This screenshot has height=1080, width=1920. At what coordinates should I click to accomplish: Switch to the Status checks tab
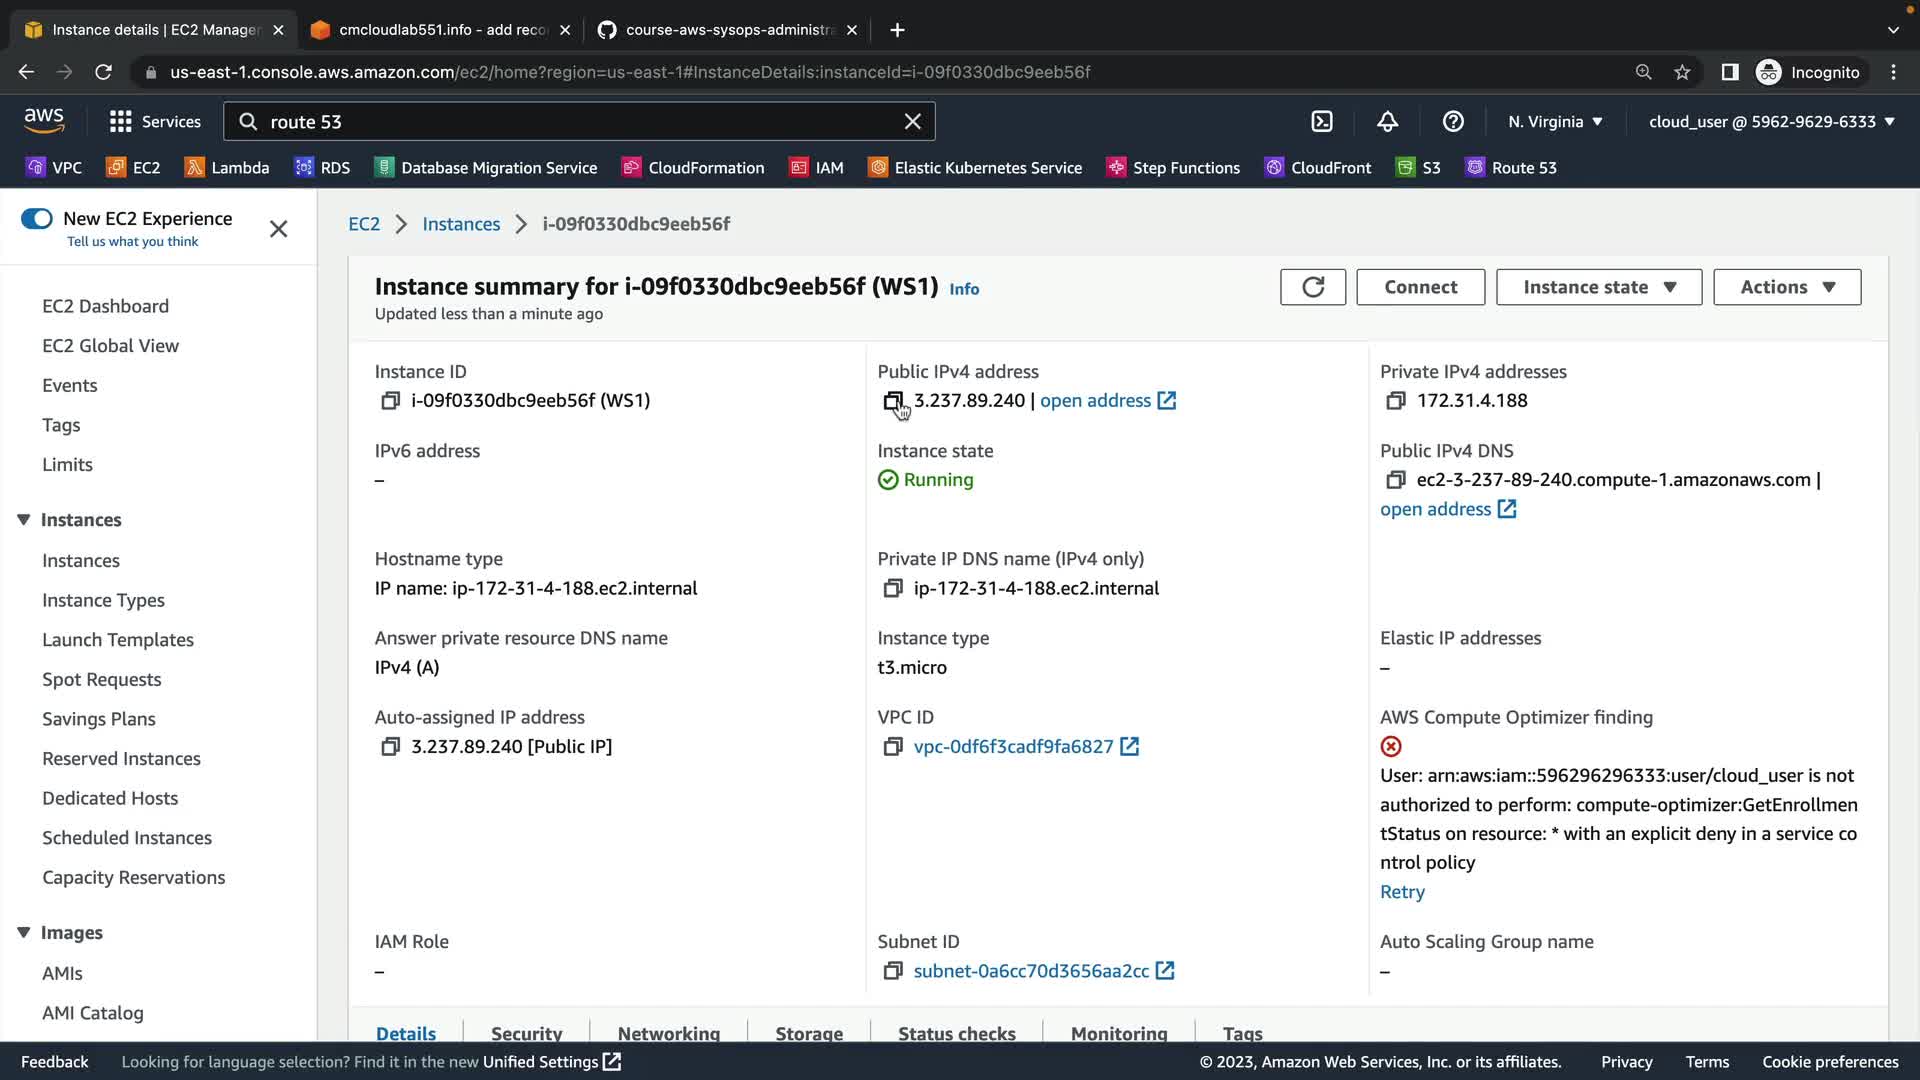956,1033
